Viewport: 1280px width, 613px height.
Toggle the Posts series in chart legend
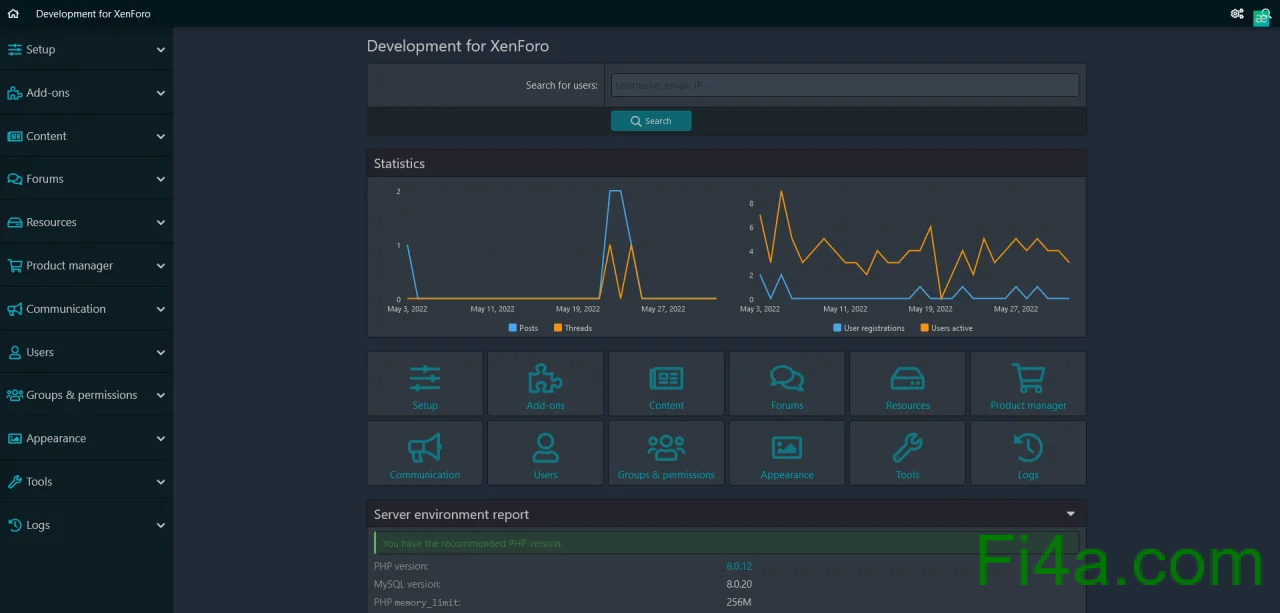point(523,328)
